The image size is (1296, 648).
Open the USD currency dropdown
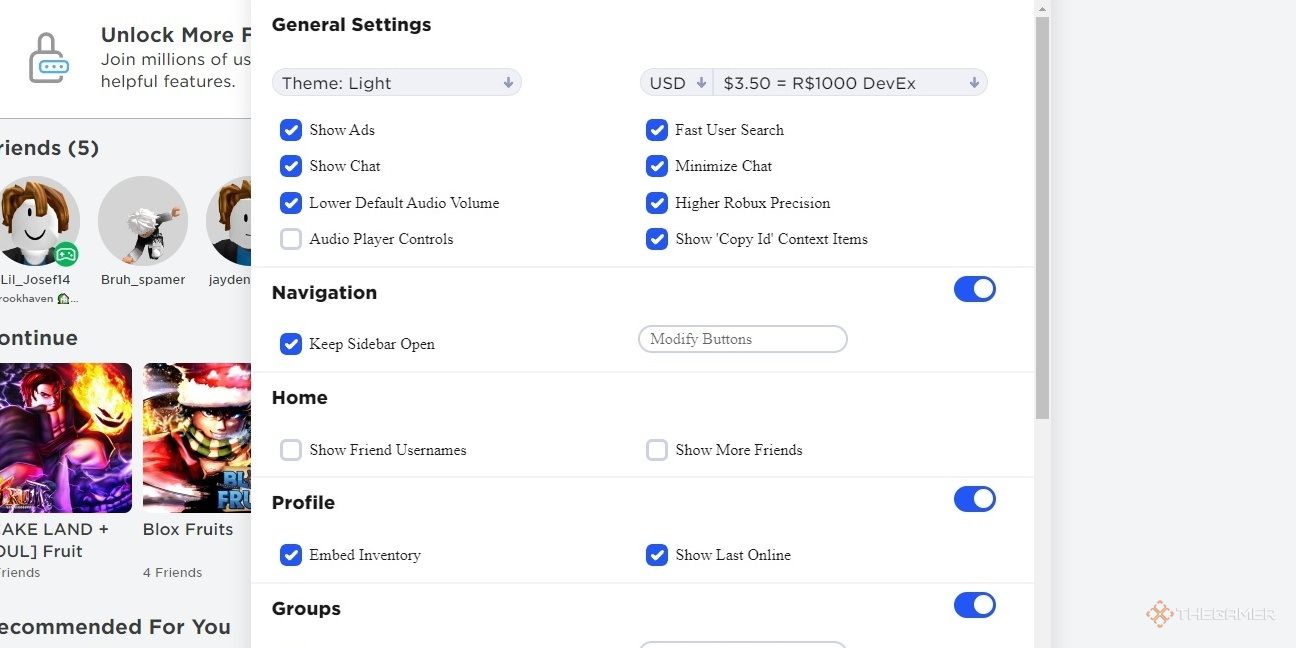coord(676,83)
